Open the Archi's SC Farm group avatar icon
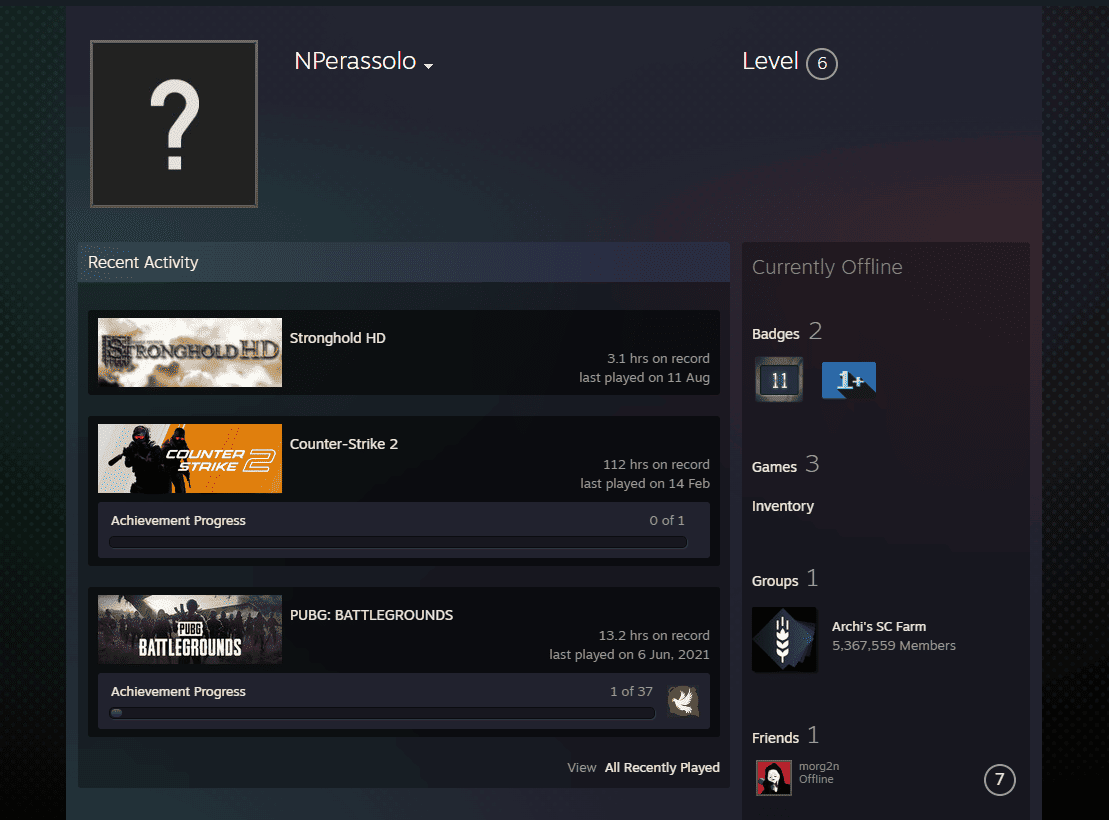This screenshot has height=820, width=1109. point(784,640)
